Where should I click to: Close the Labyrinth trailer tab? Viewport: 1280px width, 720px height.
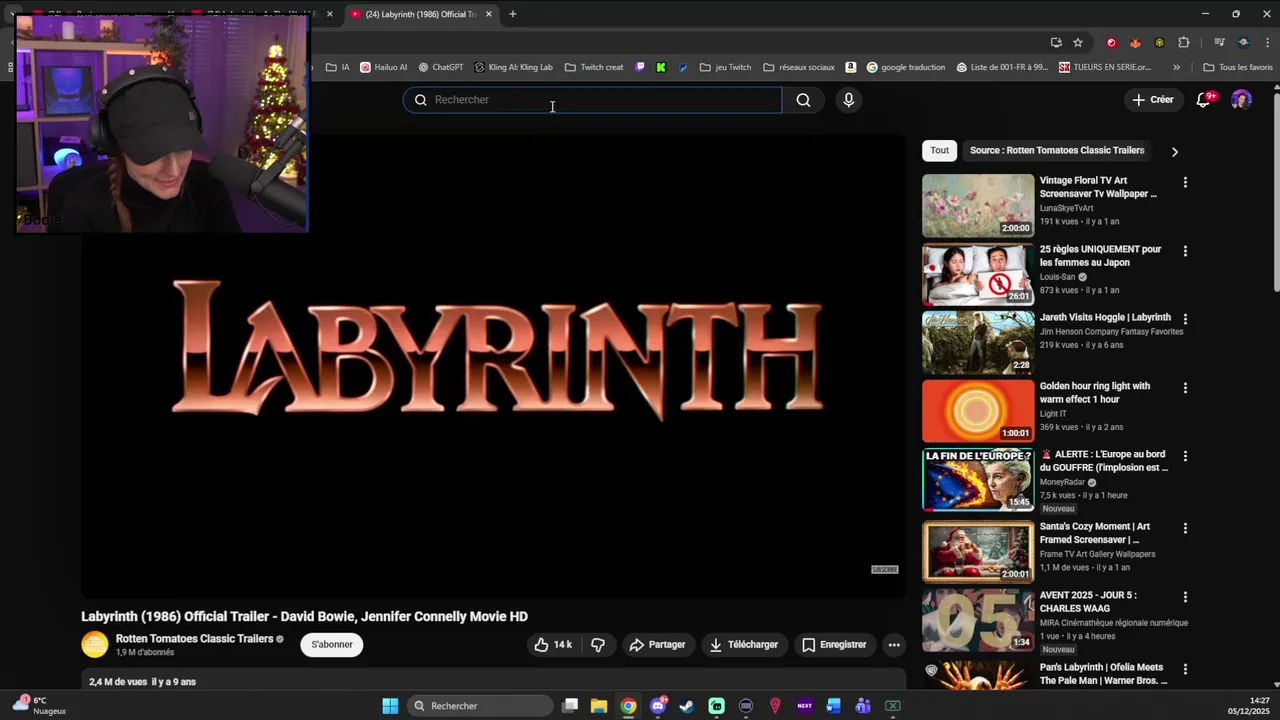489,14
